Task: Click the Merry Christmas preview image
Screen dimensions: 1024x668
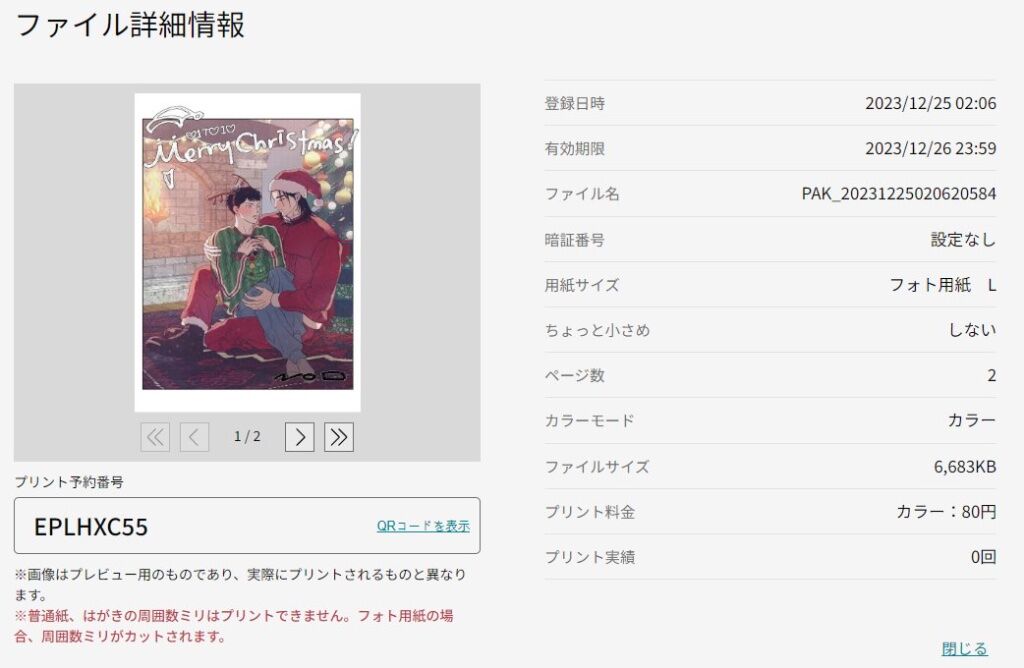Action: [248, 253]
